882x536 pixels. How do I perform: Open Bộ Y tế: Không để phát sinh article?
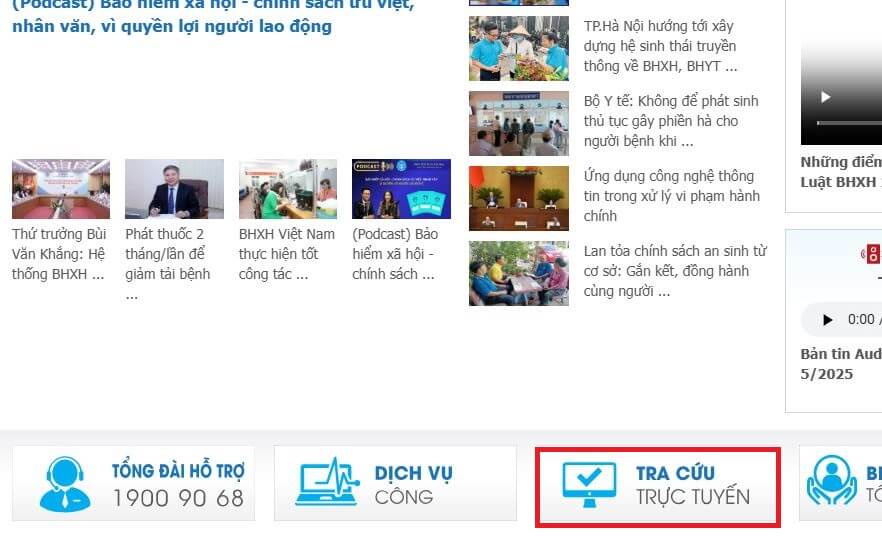tap(671, 121)
